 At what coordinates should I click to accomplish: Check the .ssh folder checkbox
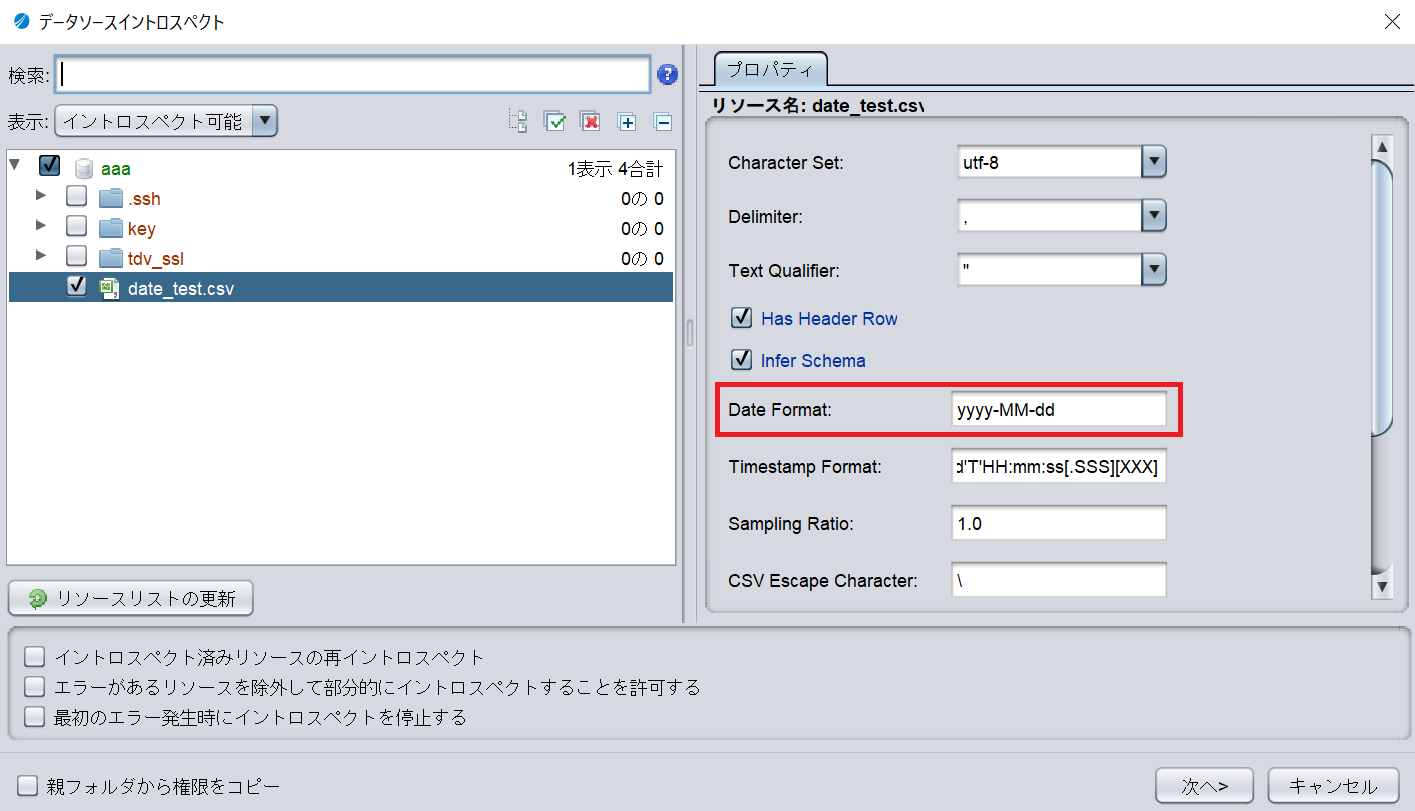(x=76, y=196)
